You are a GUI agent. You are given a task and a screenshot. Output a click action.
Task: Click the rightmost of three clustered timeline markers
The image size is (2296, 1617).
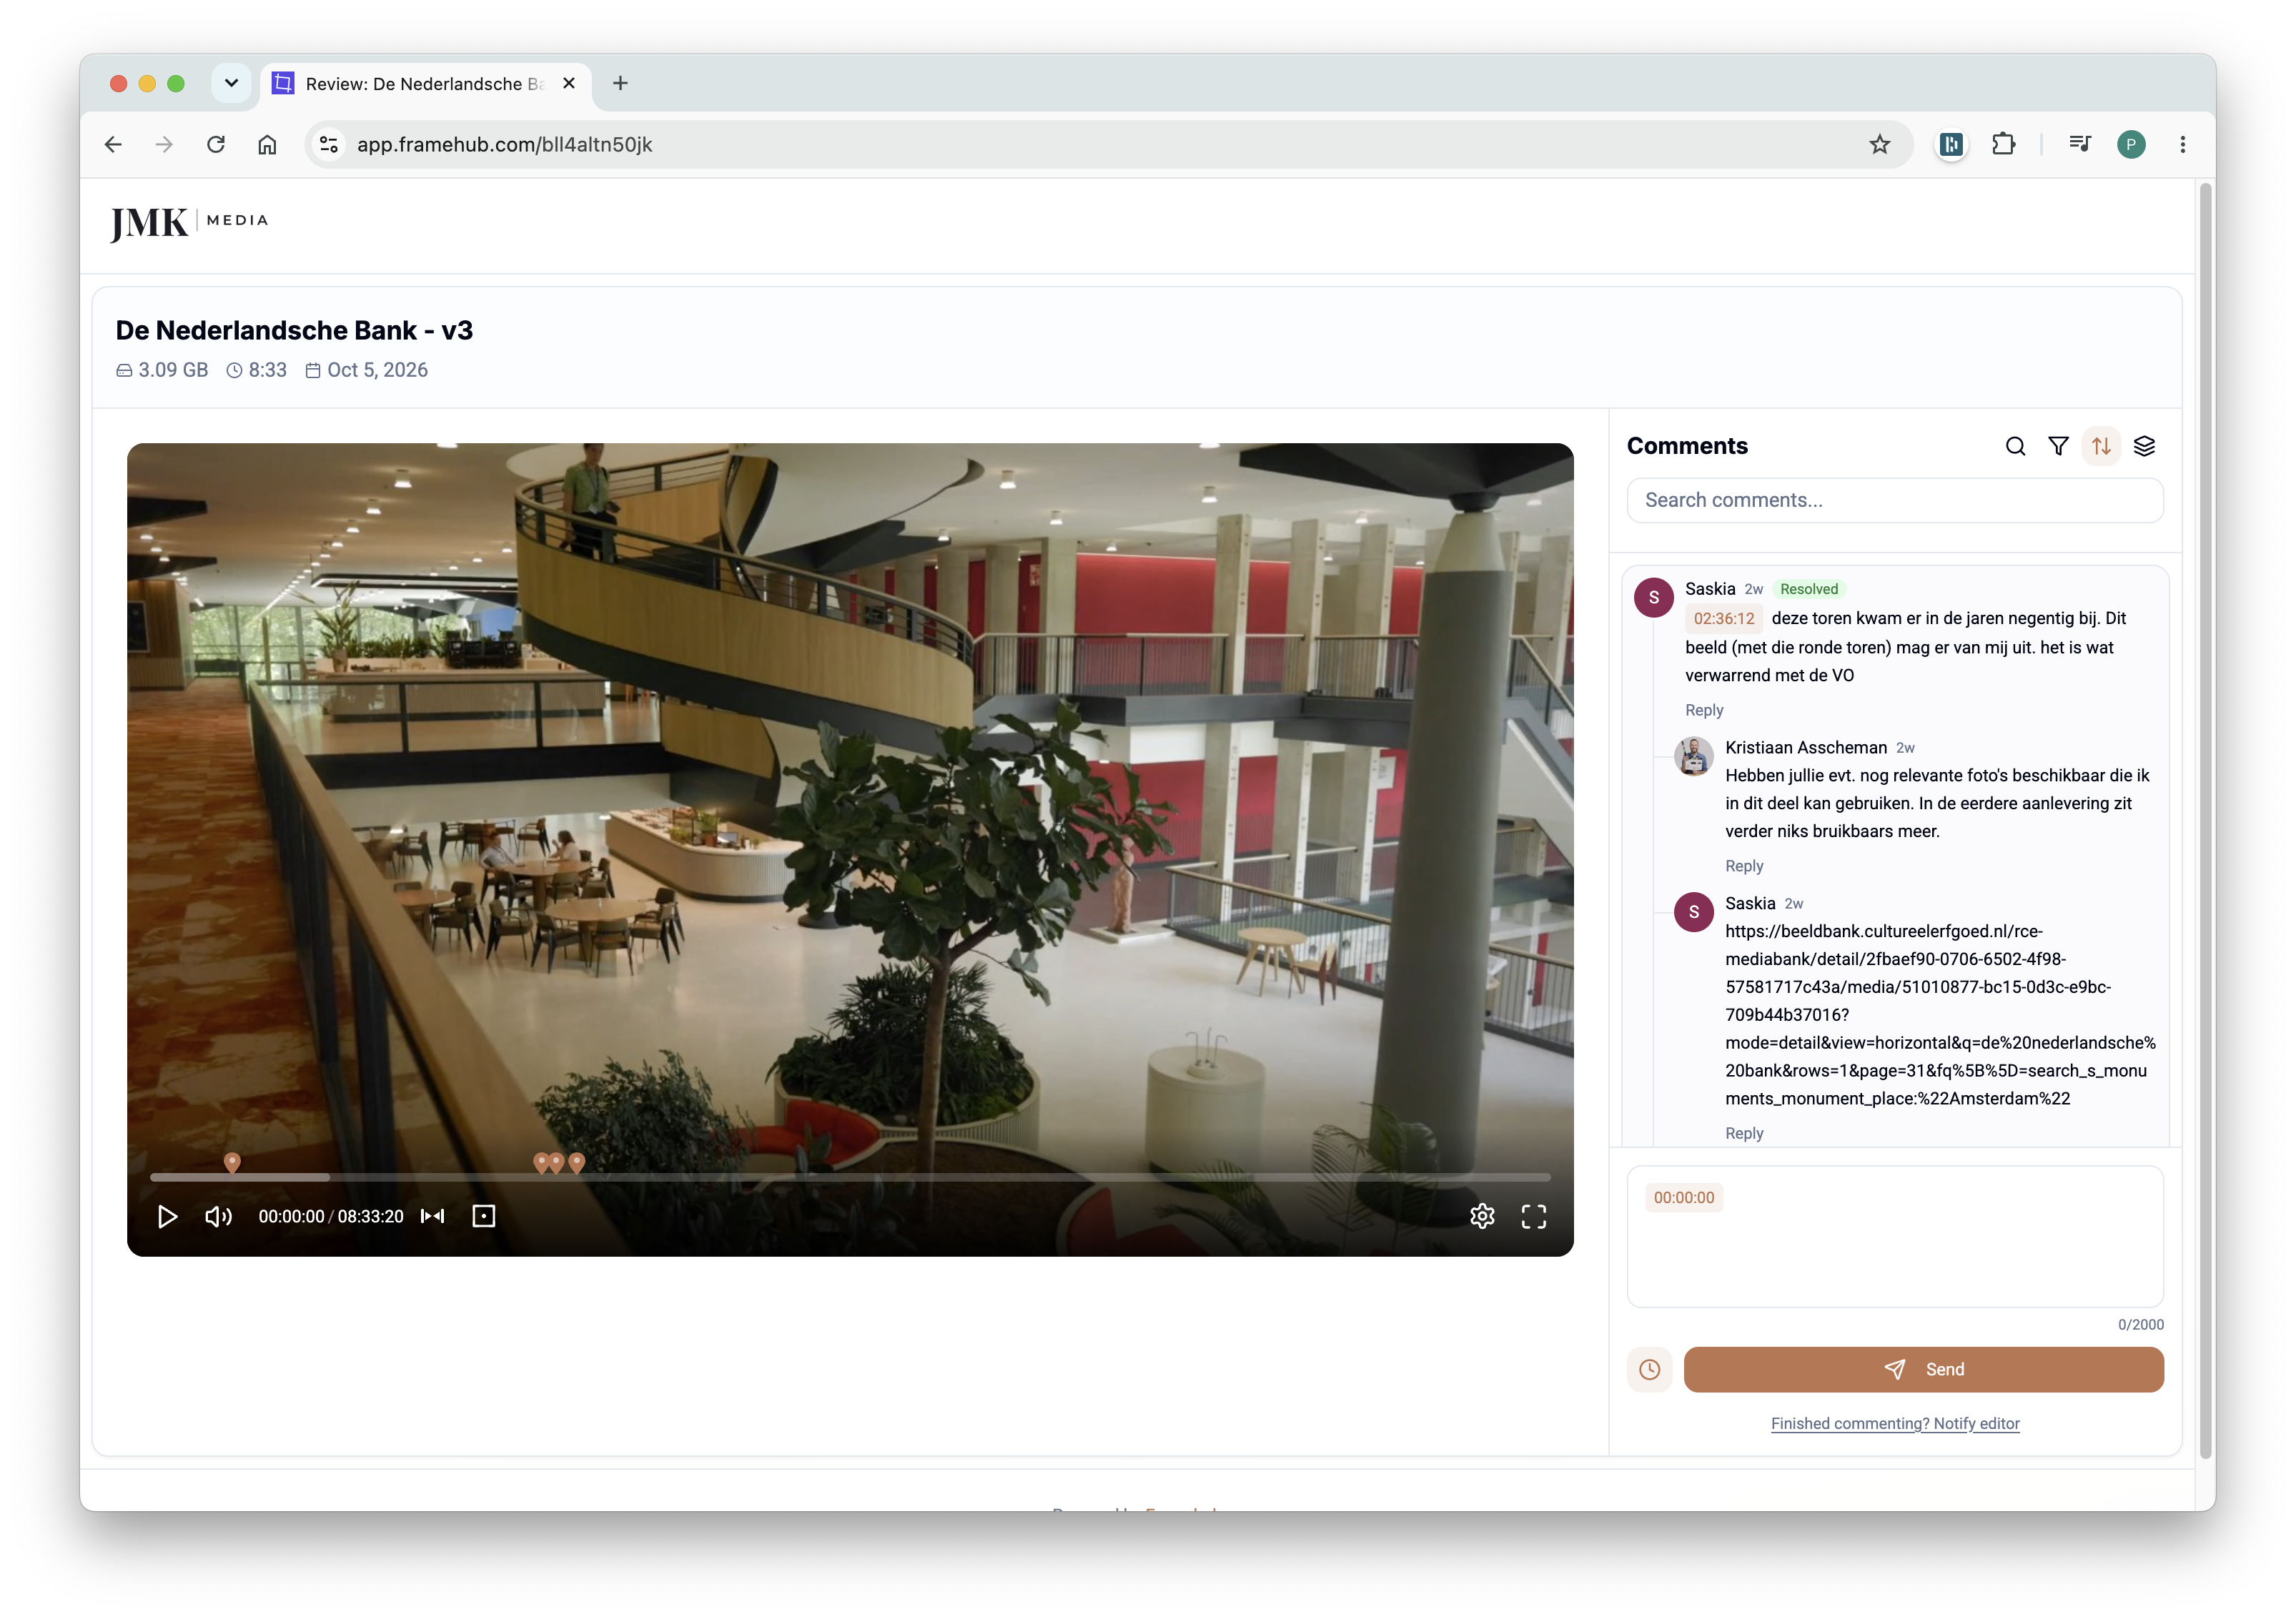pos(576,1162)
